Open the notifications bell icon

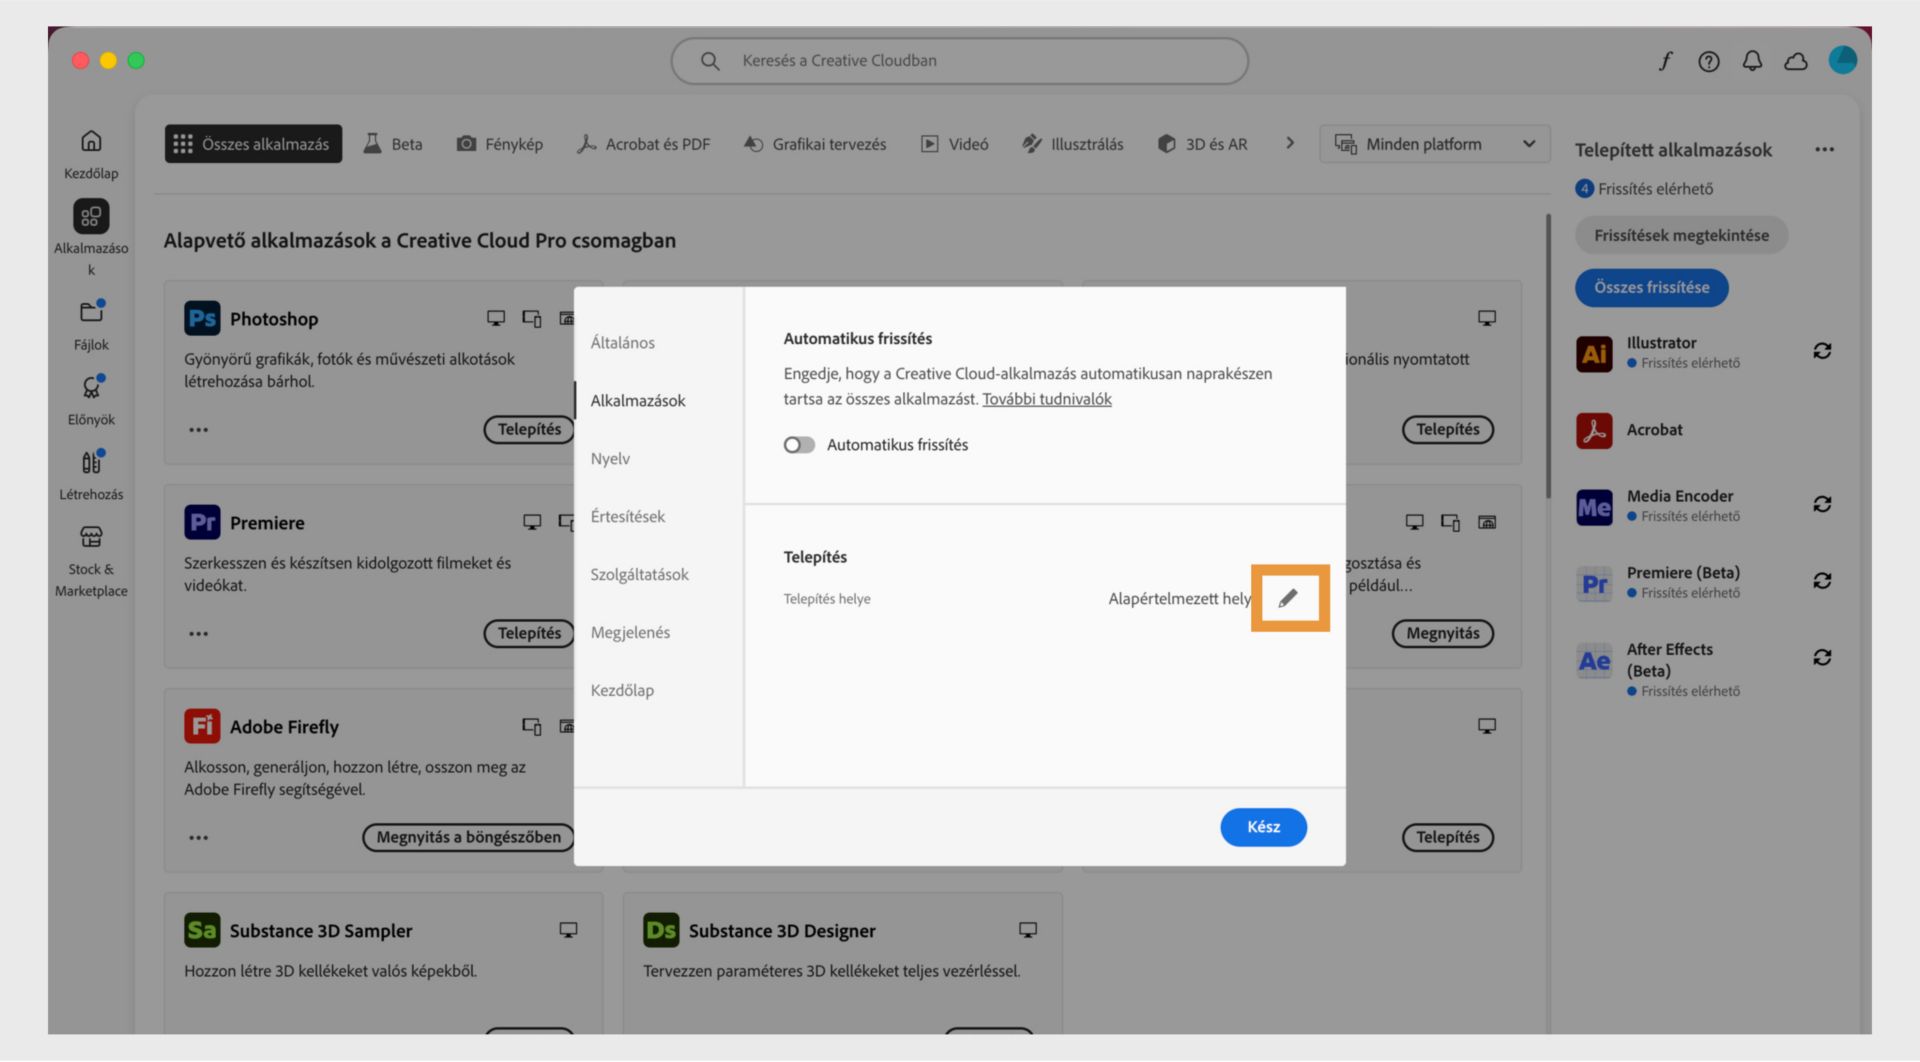(1752, 61)
